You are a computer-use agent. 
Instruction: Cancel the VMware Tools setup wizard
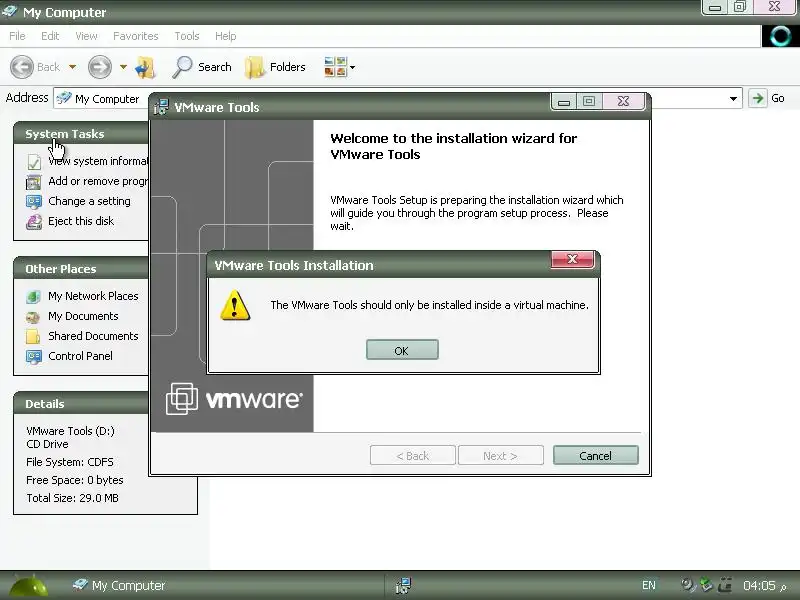coord(595,455)
